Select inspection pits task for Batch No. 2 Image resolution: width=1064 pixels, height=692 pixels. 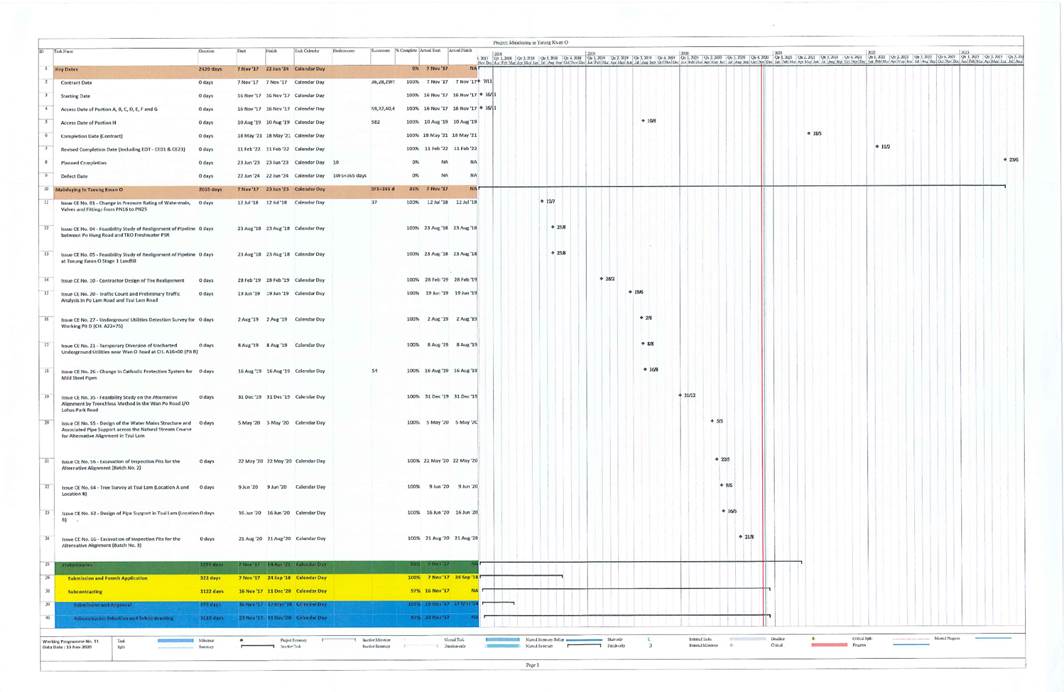point(120,465)
